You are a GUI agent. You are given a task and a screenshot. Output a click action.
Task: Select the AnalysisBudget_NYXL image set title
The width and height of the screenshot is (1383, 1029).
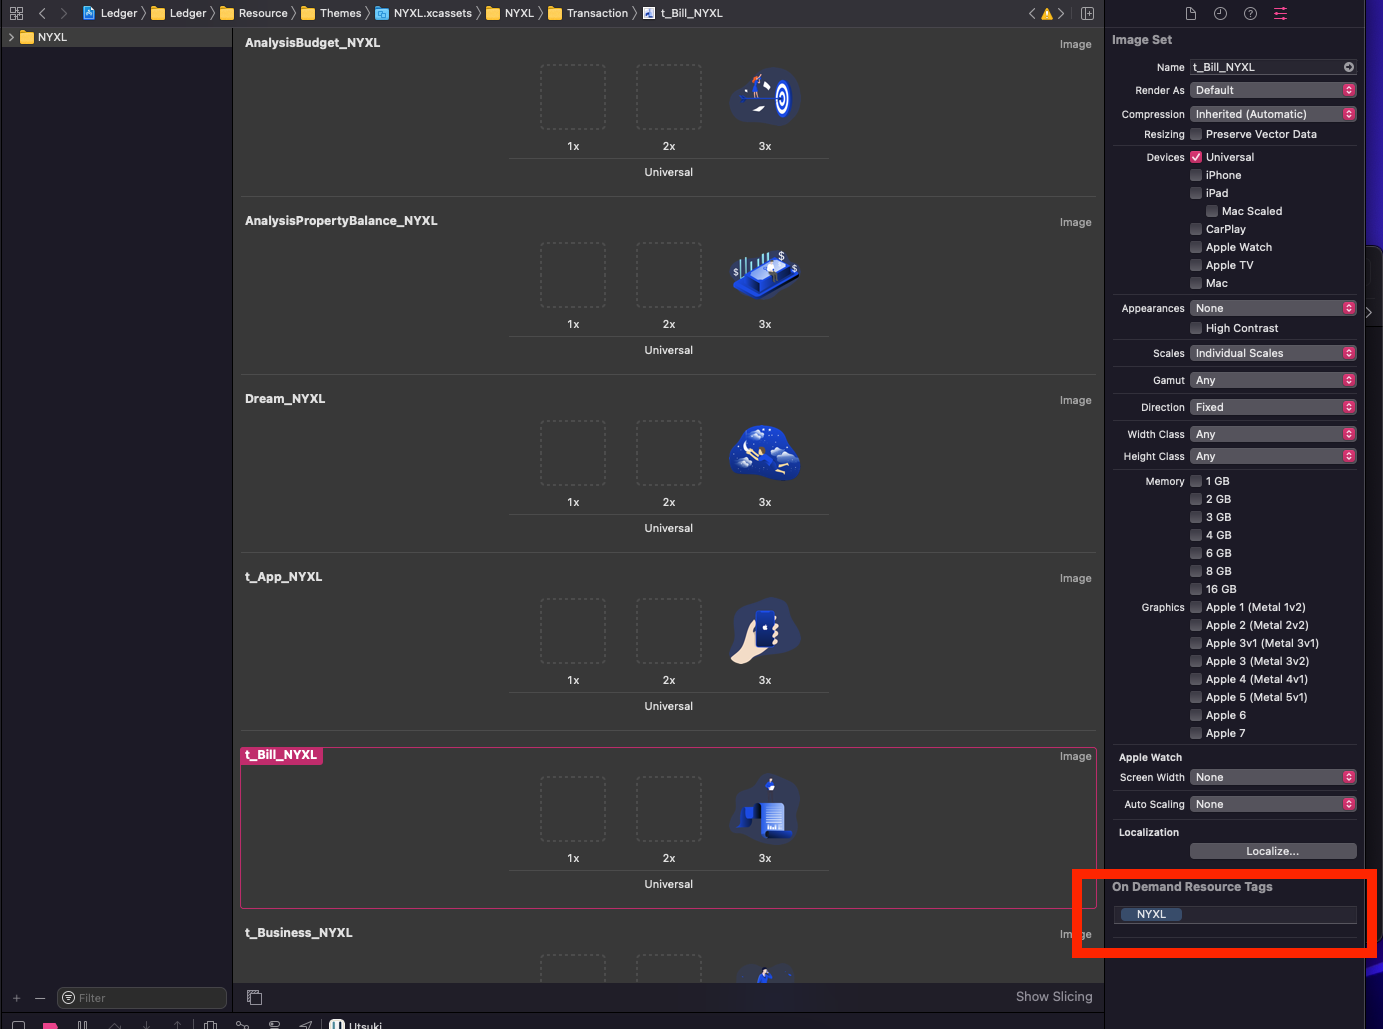[x=313, y=43]
